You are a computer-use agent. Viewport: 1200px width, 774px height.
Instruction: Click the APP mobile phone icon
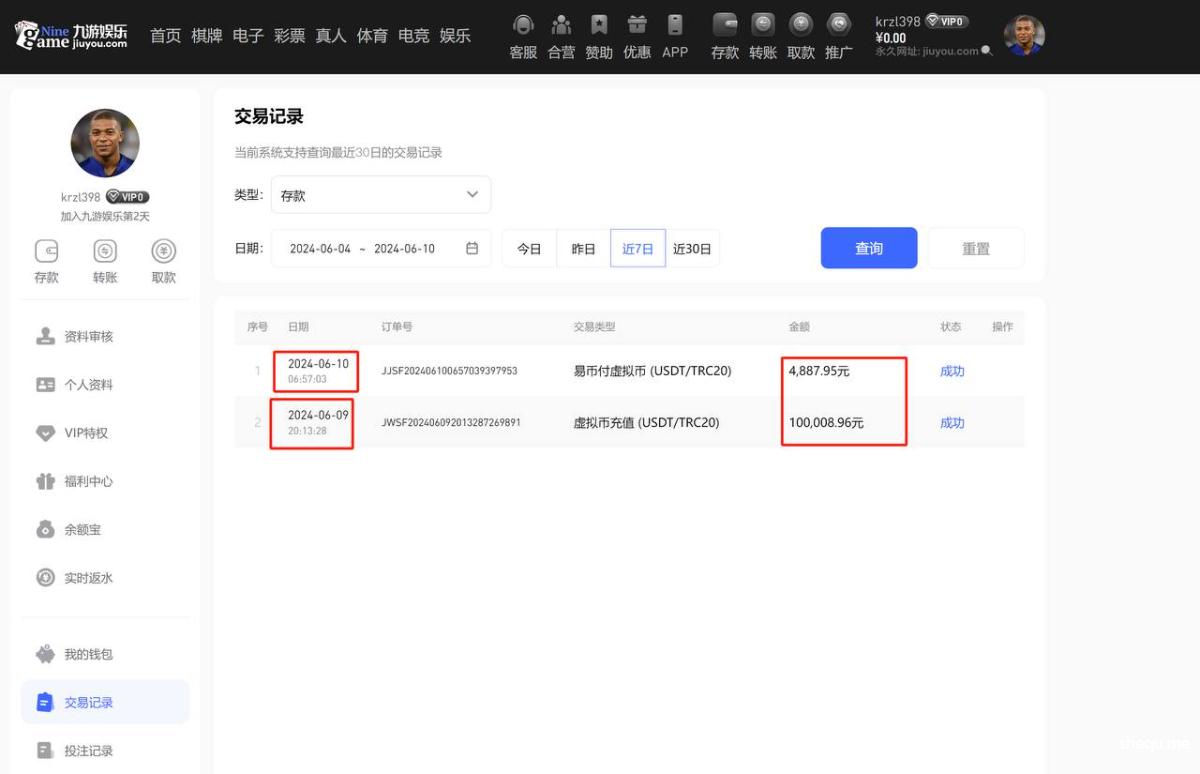pyautogui.click(x=675, y=25)
